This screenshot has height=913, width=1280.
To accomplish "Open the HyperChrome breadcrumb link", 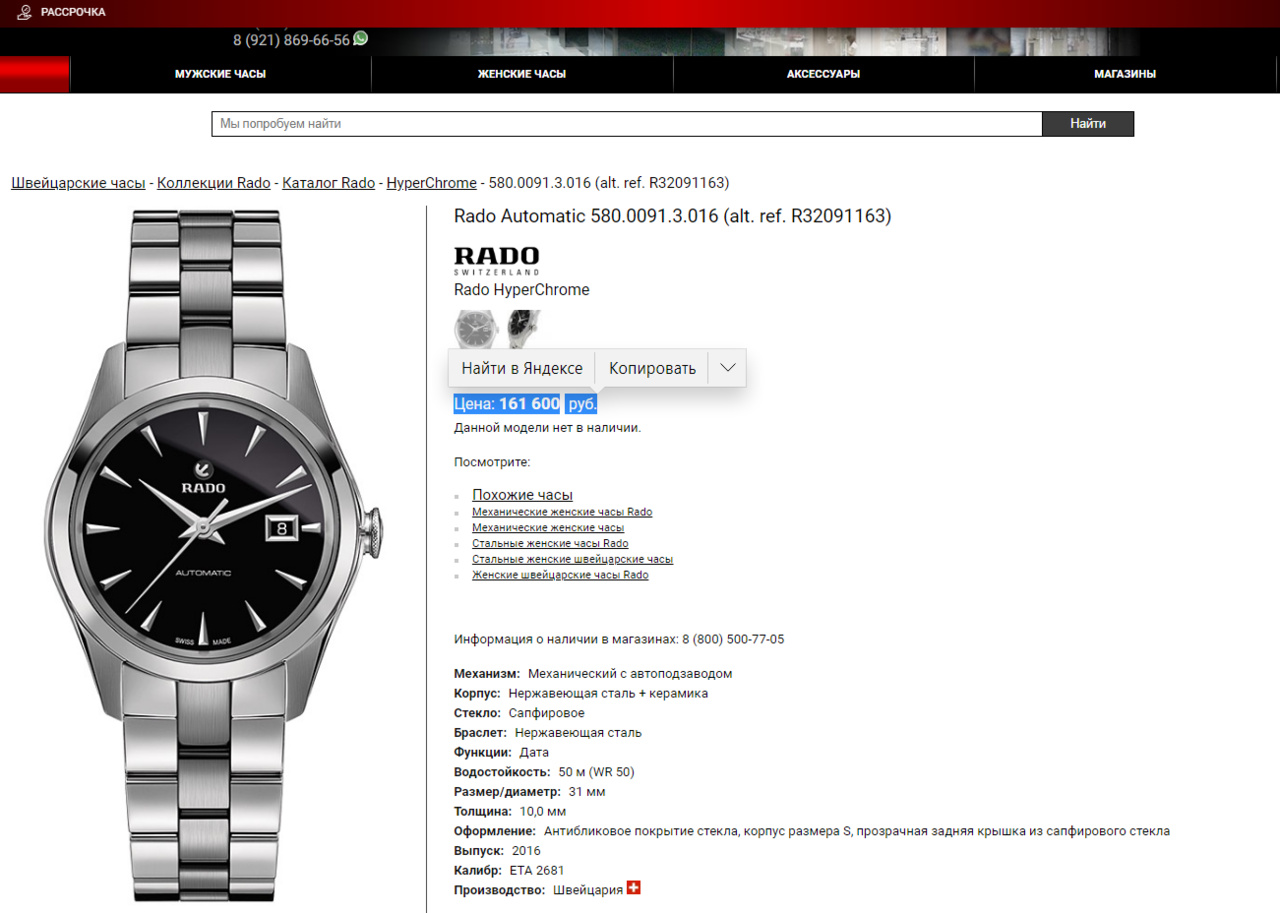I will pos(432,183).
